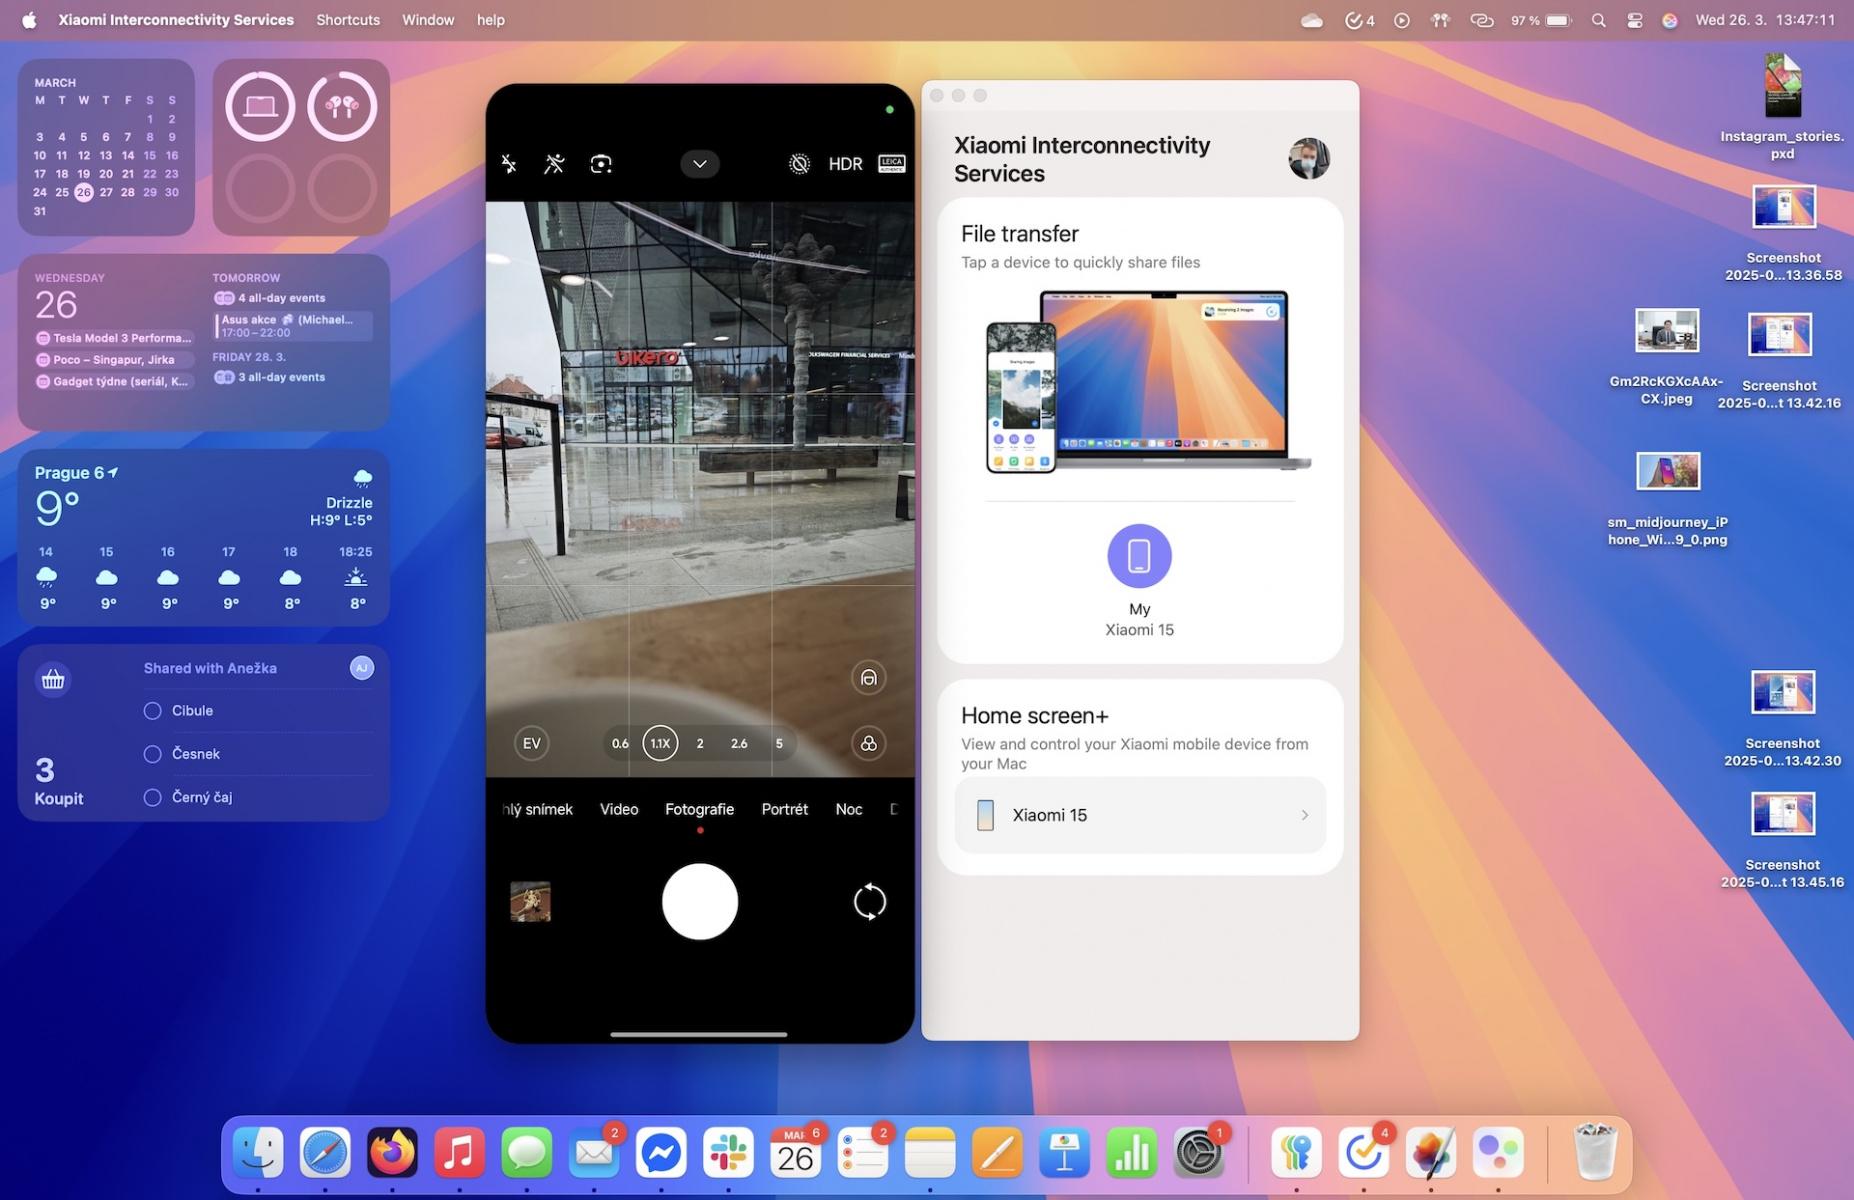Open Xiaomi 15 Home screen+ row chevron
Image resolution: width=1854 pixels, height=1200 pixels.
click(1304, 815)
